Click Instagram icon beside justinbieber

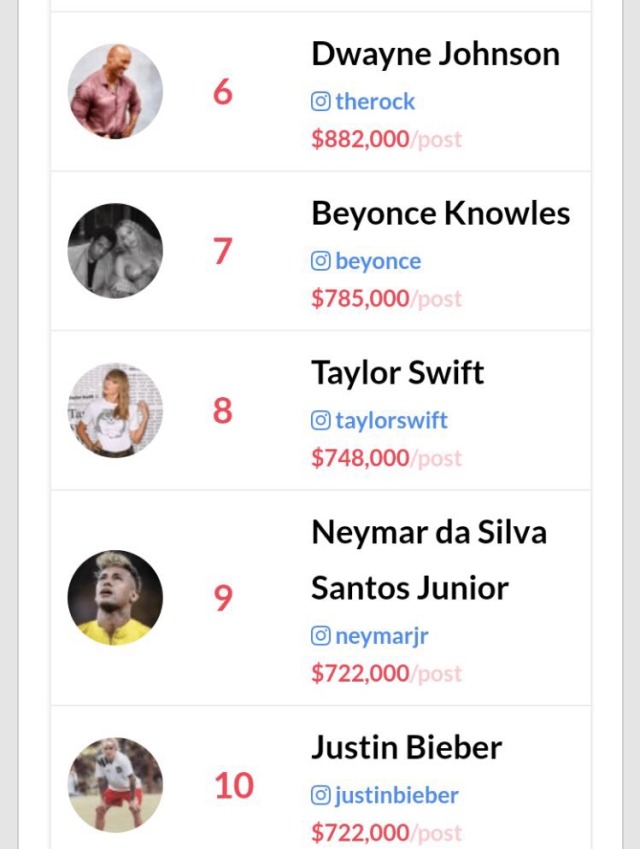coord(321,795)
